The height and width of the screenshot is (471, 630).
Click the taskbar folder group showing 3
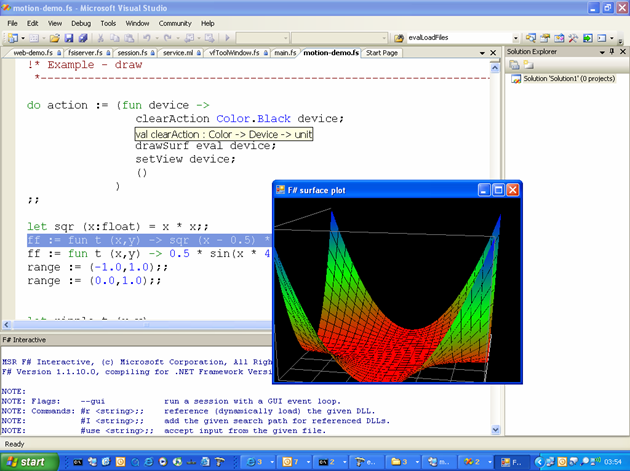click(403, 462)
